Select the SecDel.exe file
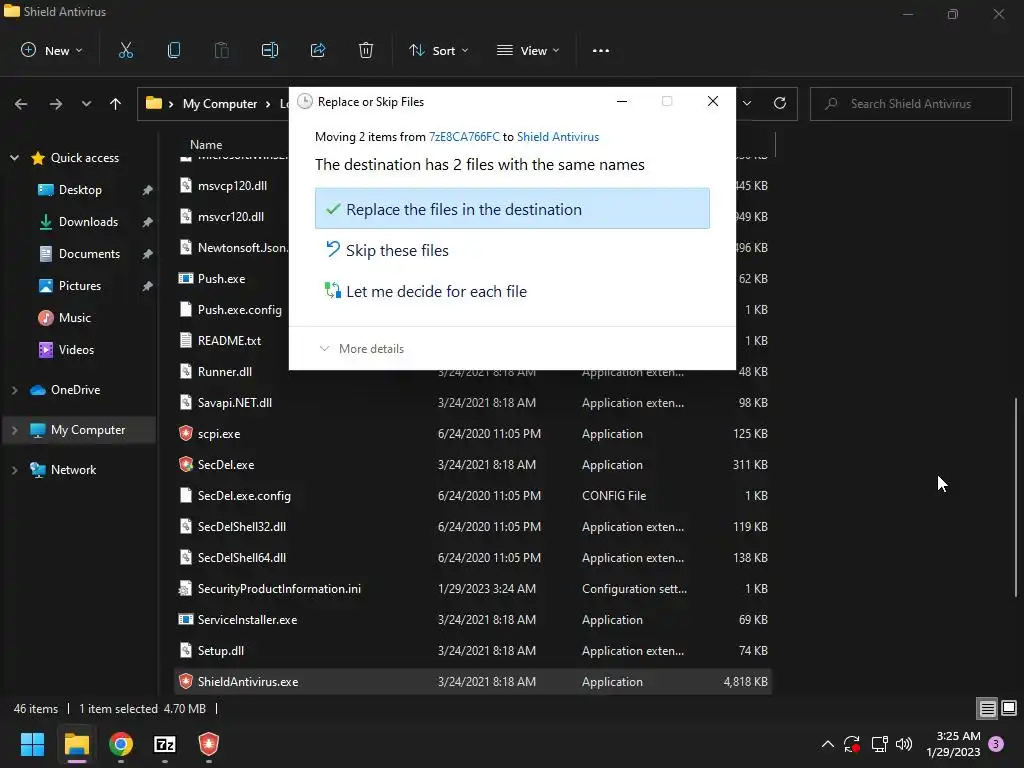1024x768 pixels. point(473,465)
